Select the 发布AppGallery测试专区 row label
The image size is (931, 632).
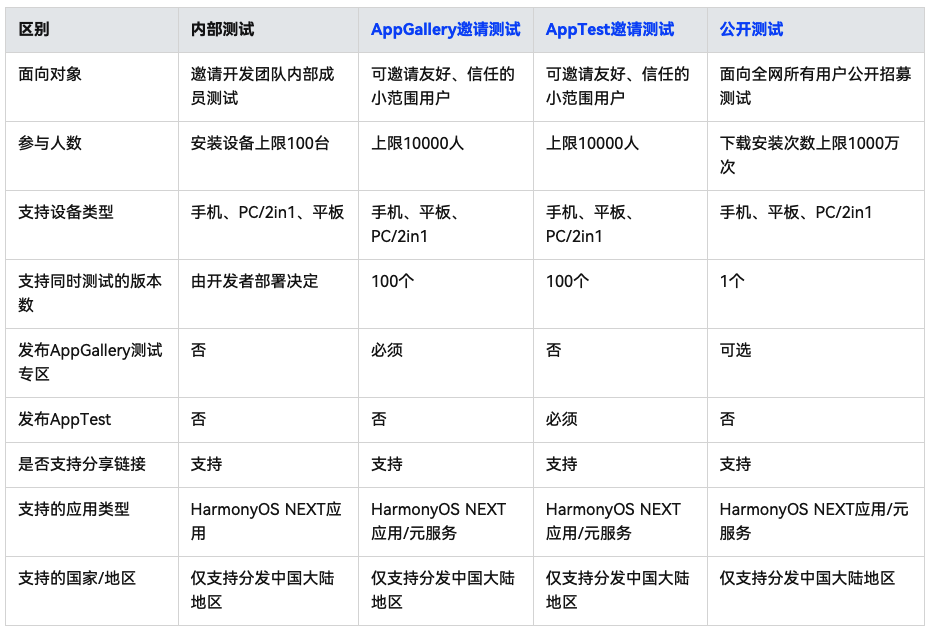click(x=90, y=362)
